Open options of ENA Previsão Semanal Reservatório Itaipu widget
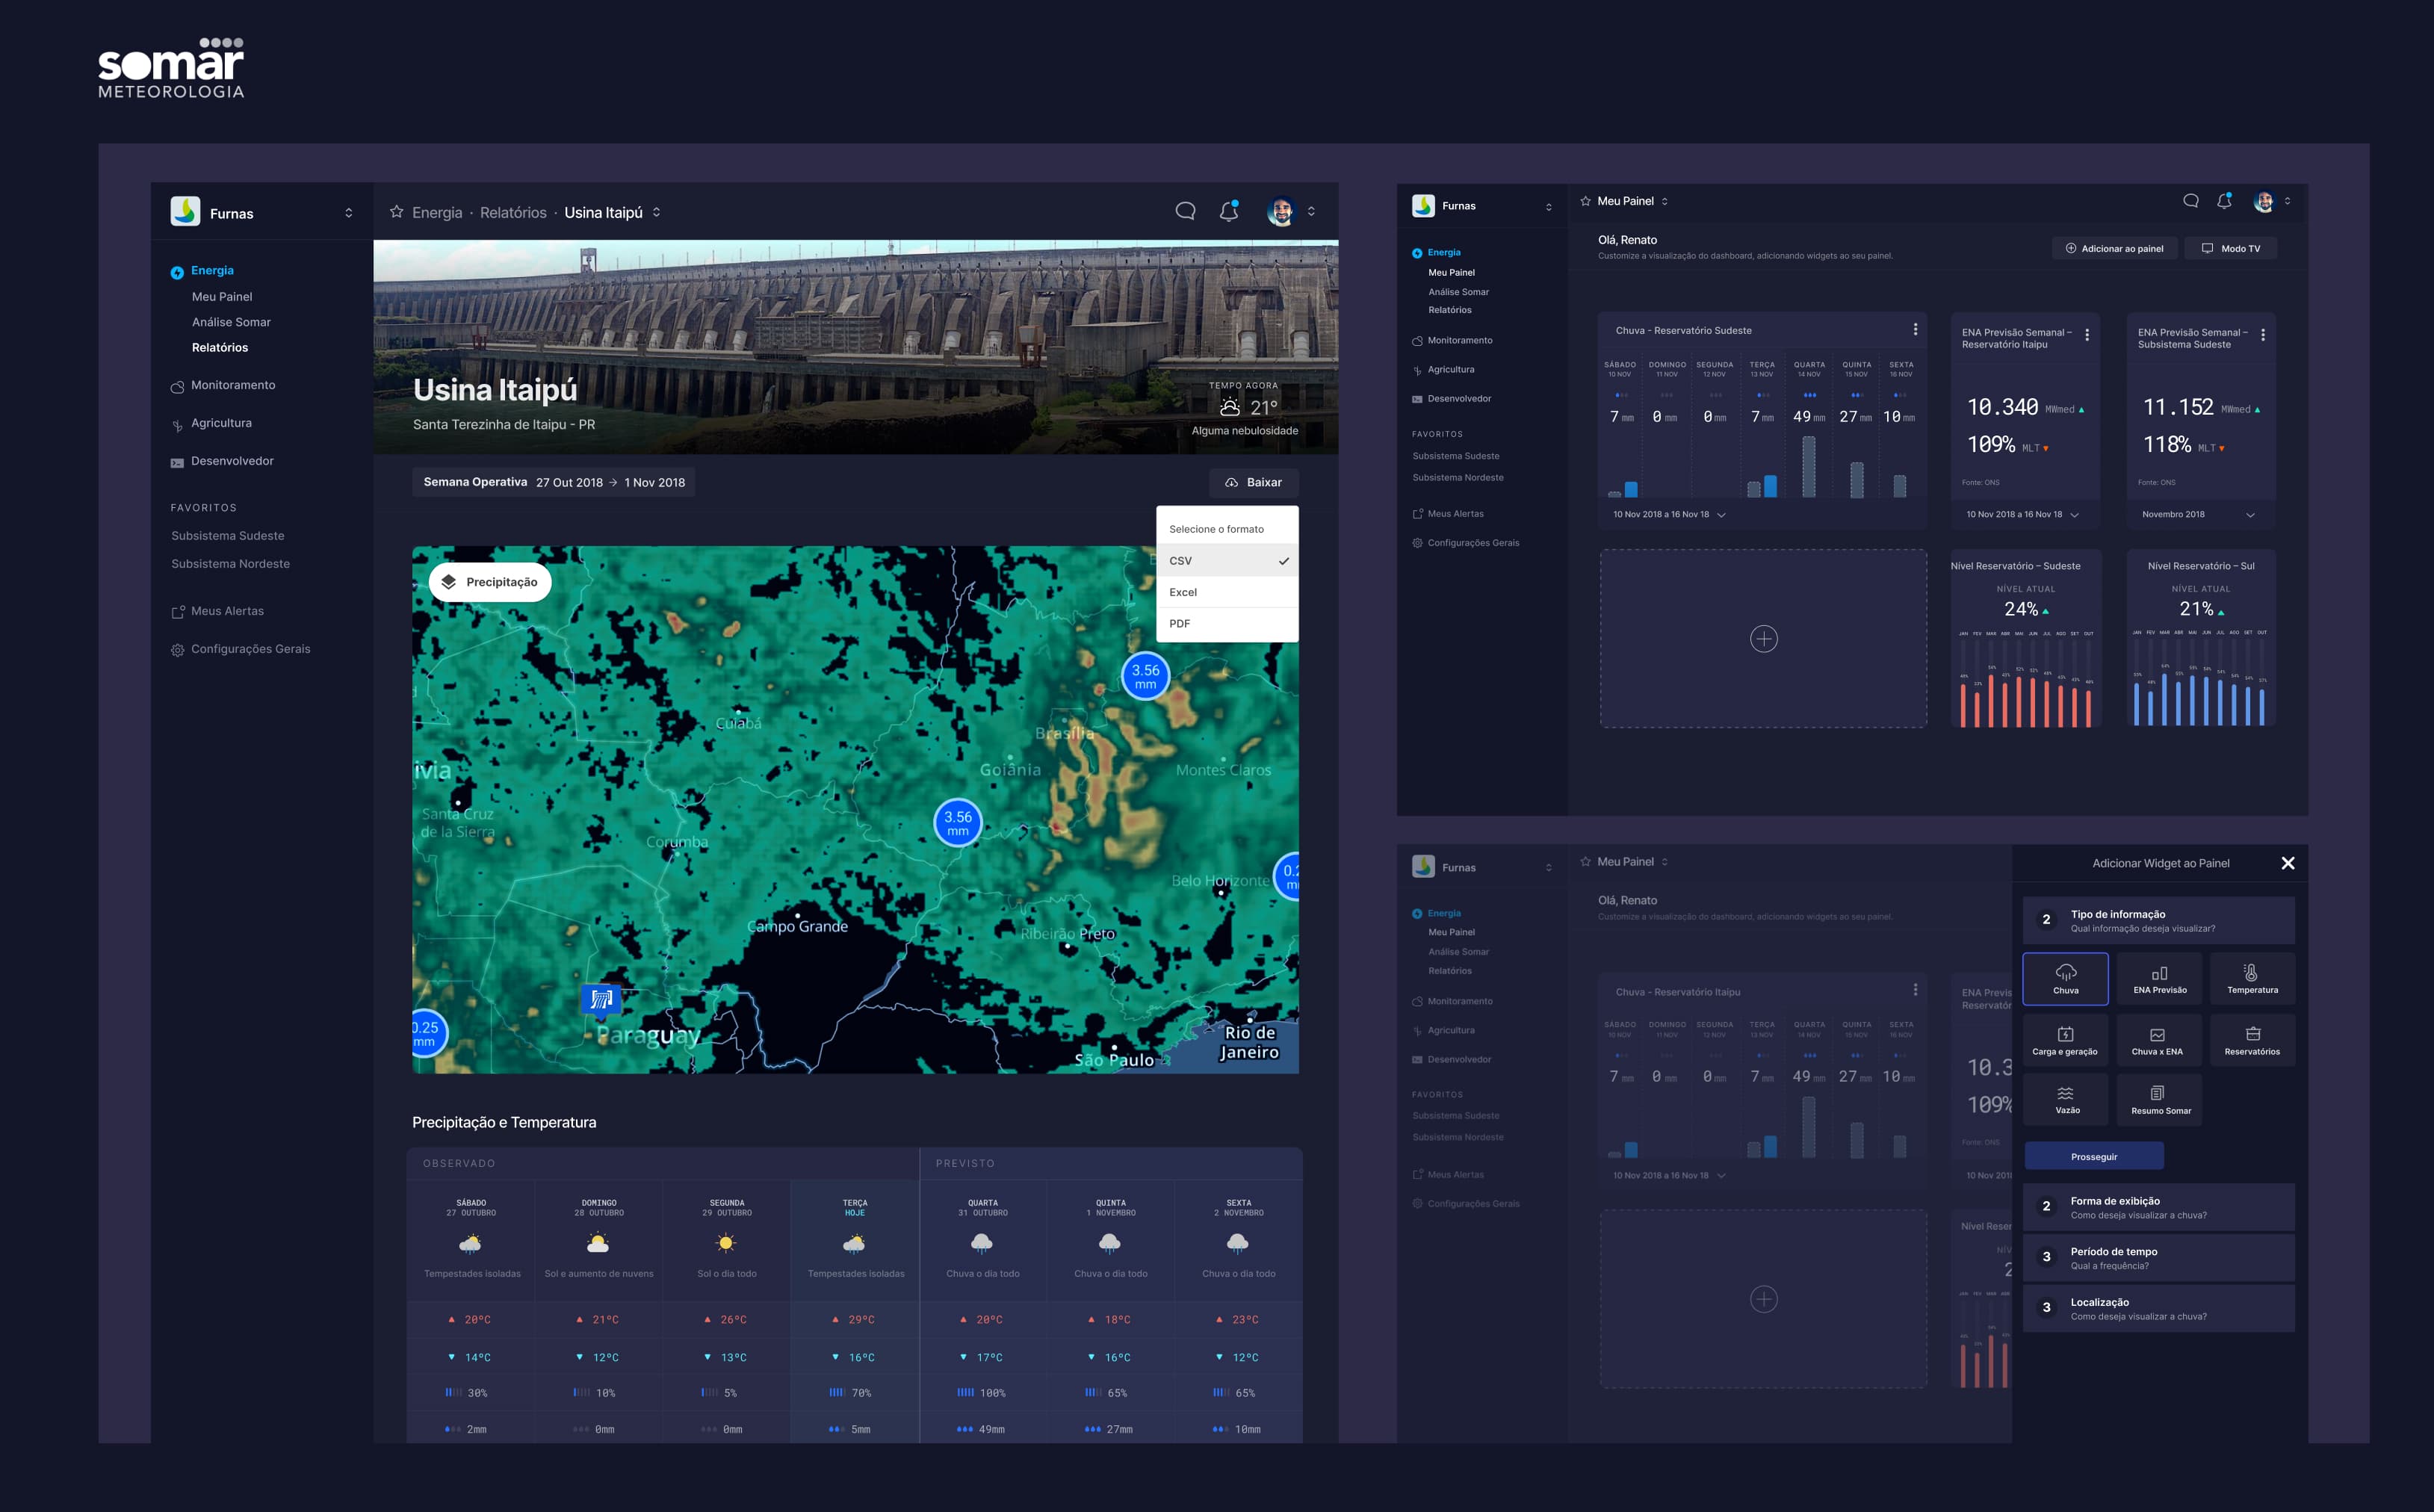The image size is (2434, 1512). point(2087,335)
